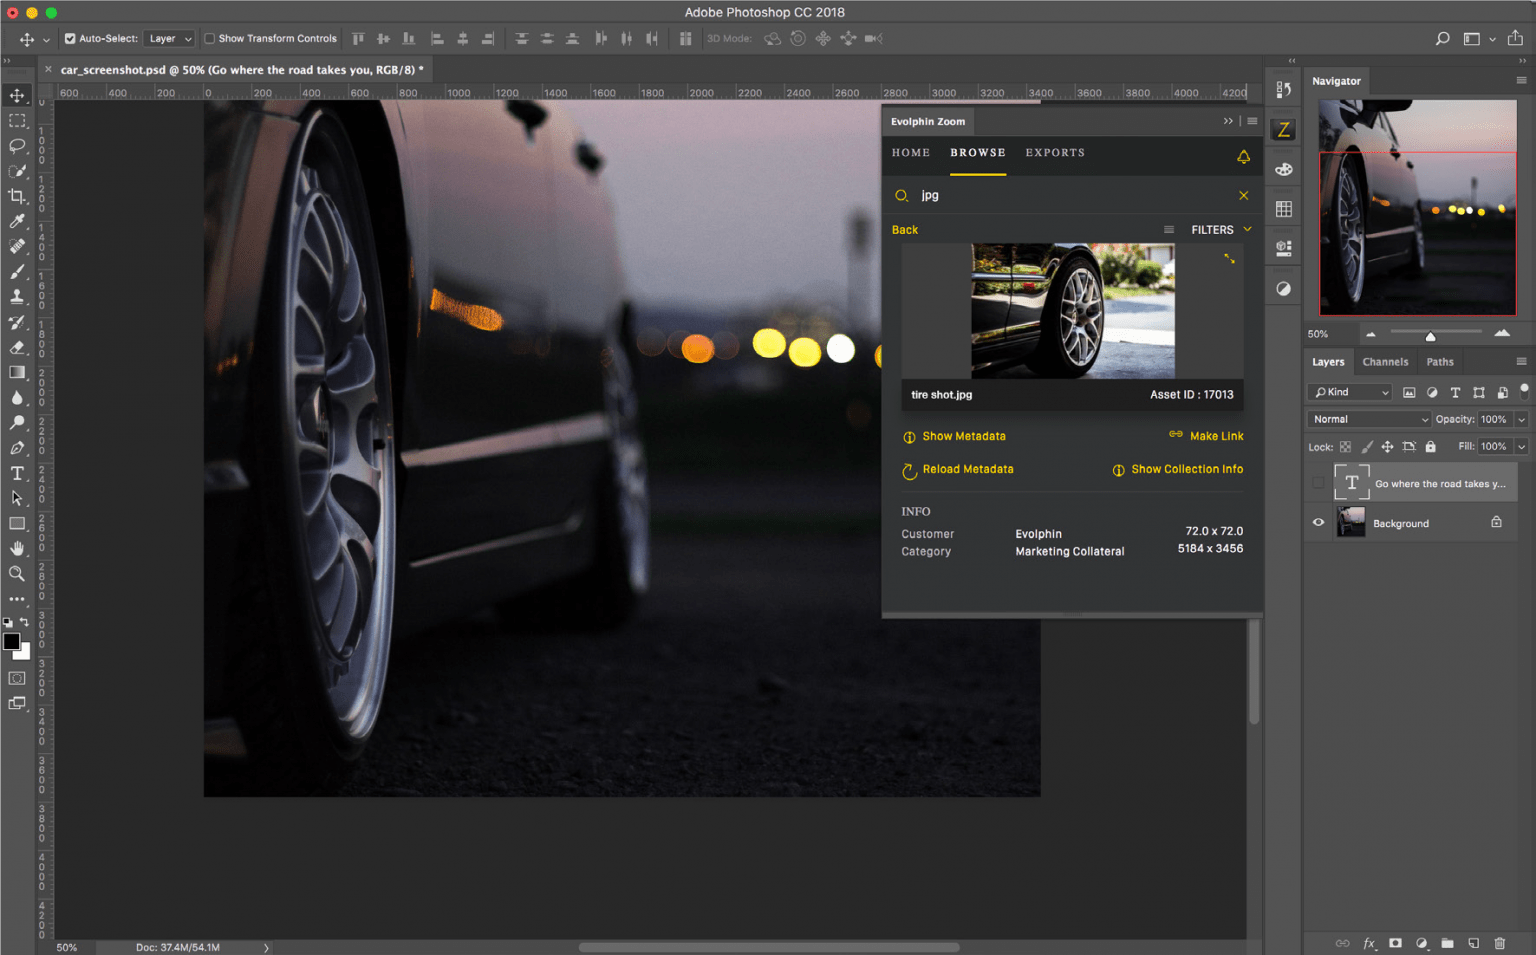Select the Rectangular Marquee tool
Viewport: 1536px width, 955px height.
point(17,121)
